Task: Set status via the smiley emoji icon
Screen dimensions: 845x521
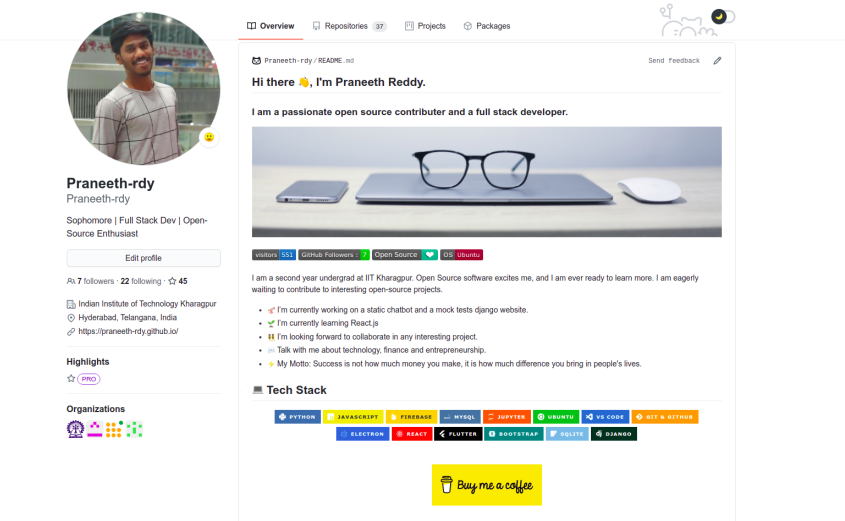Action: click(x=209, y=137)
